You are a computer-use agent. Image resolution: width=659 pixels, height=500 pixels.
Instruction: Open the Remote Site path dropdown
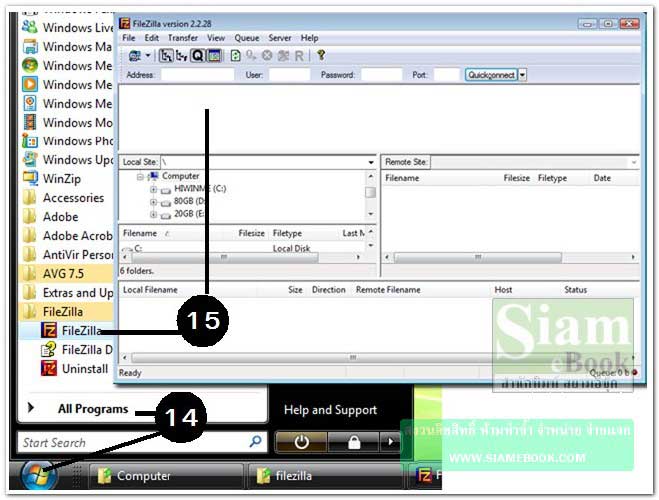634,162
